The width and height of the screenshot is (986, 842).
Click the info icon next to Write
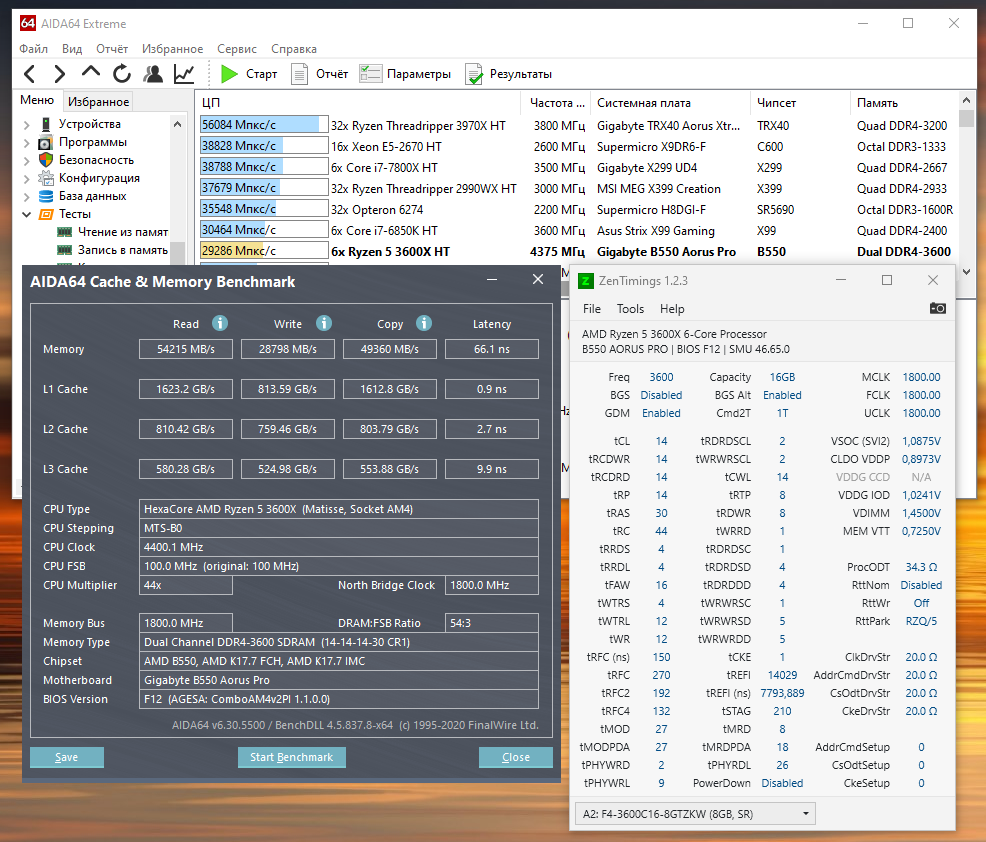coord(323,323)
